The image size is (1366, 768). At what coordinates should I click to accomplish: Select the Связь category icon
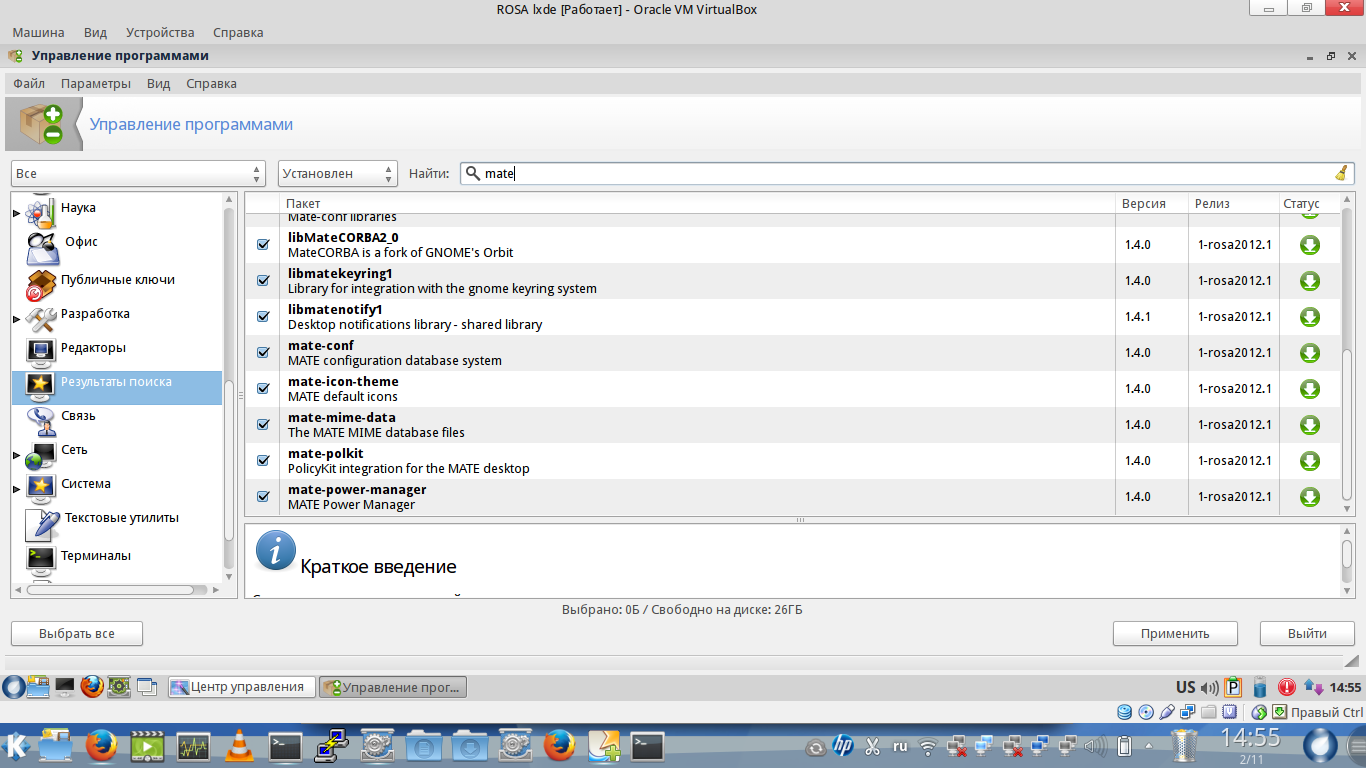pos(41,419)
